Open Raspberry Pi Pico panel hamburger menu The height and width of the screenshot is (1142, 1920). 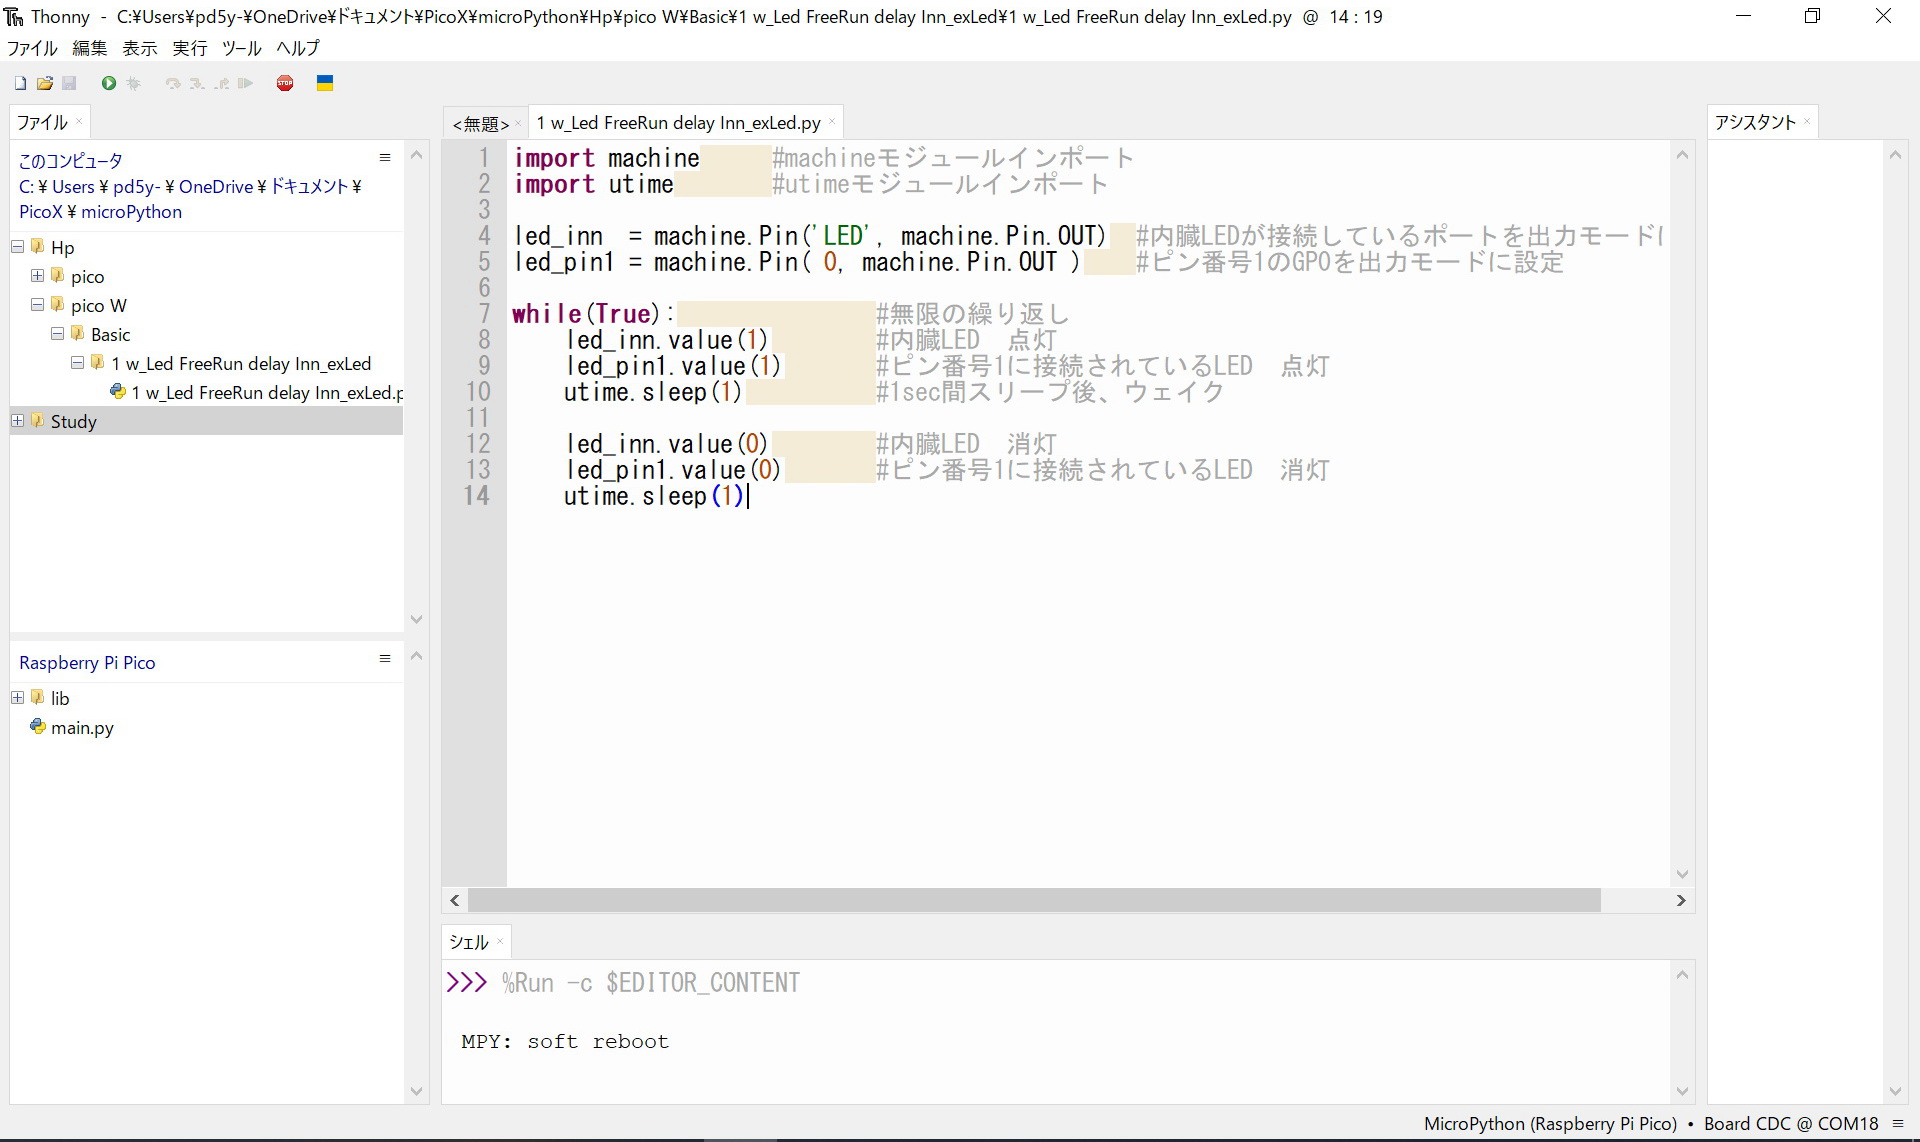point(385,658)
